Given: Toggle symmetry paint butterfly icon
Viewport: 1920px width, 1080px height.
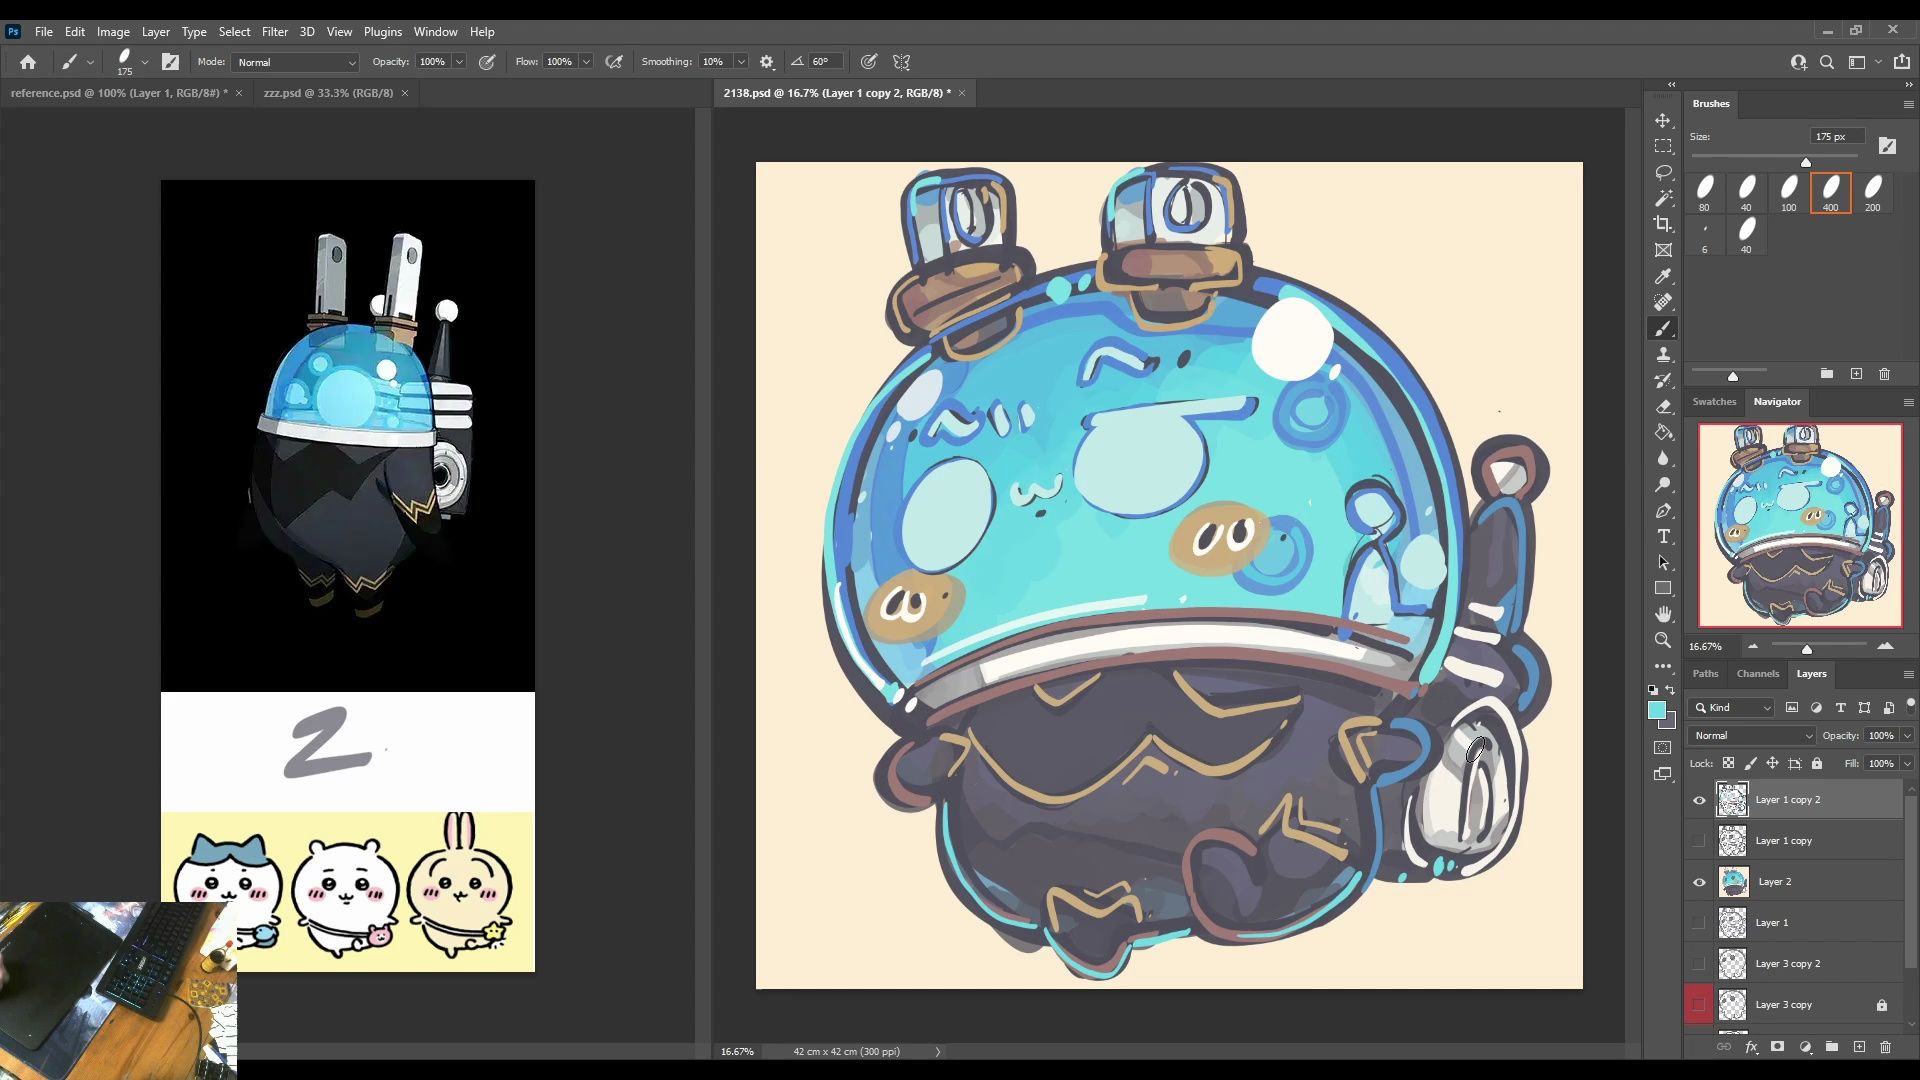Looking at the screenshot, I should [902, 62].
